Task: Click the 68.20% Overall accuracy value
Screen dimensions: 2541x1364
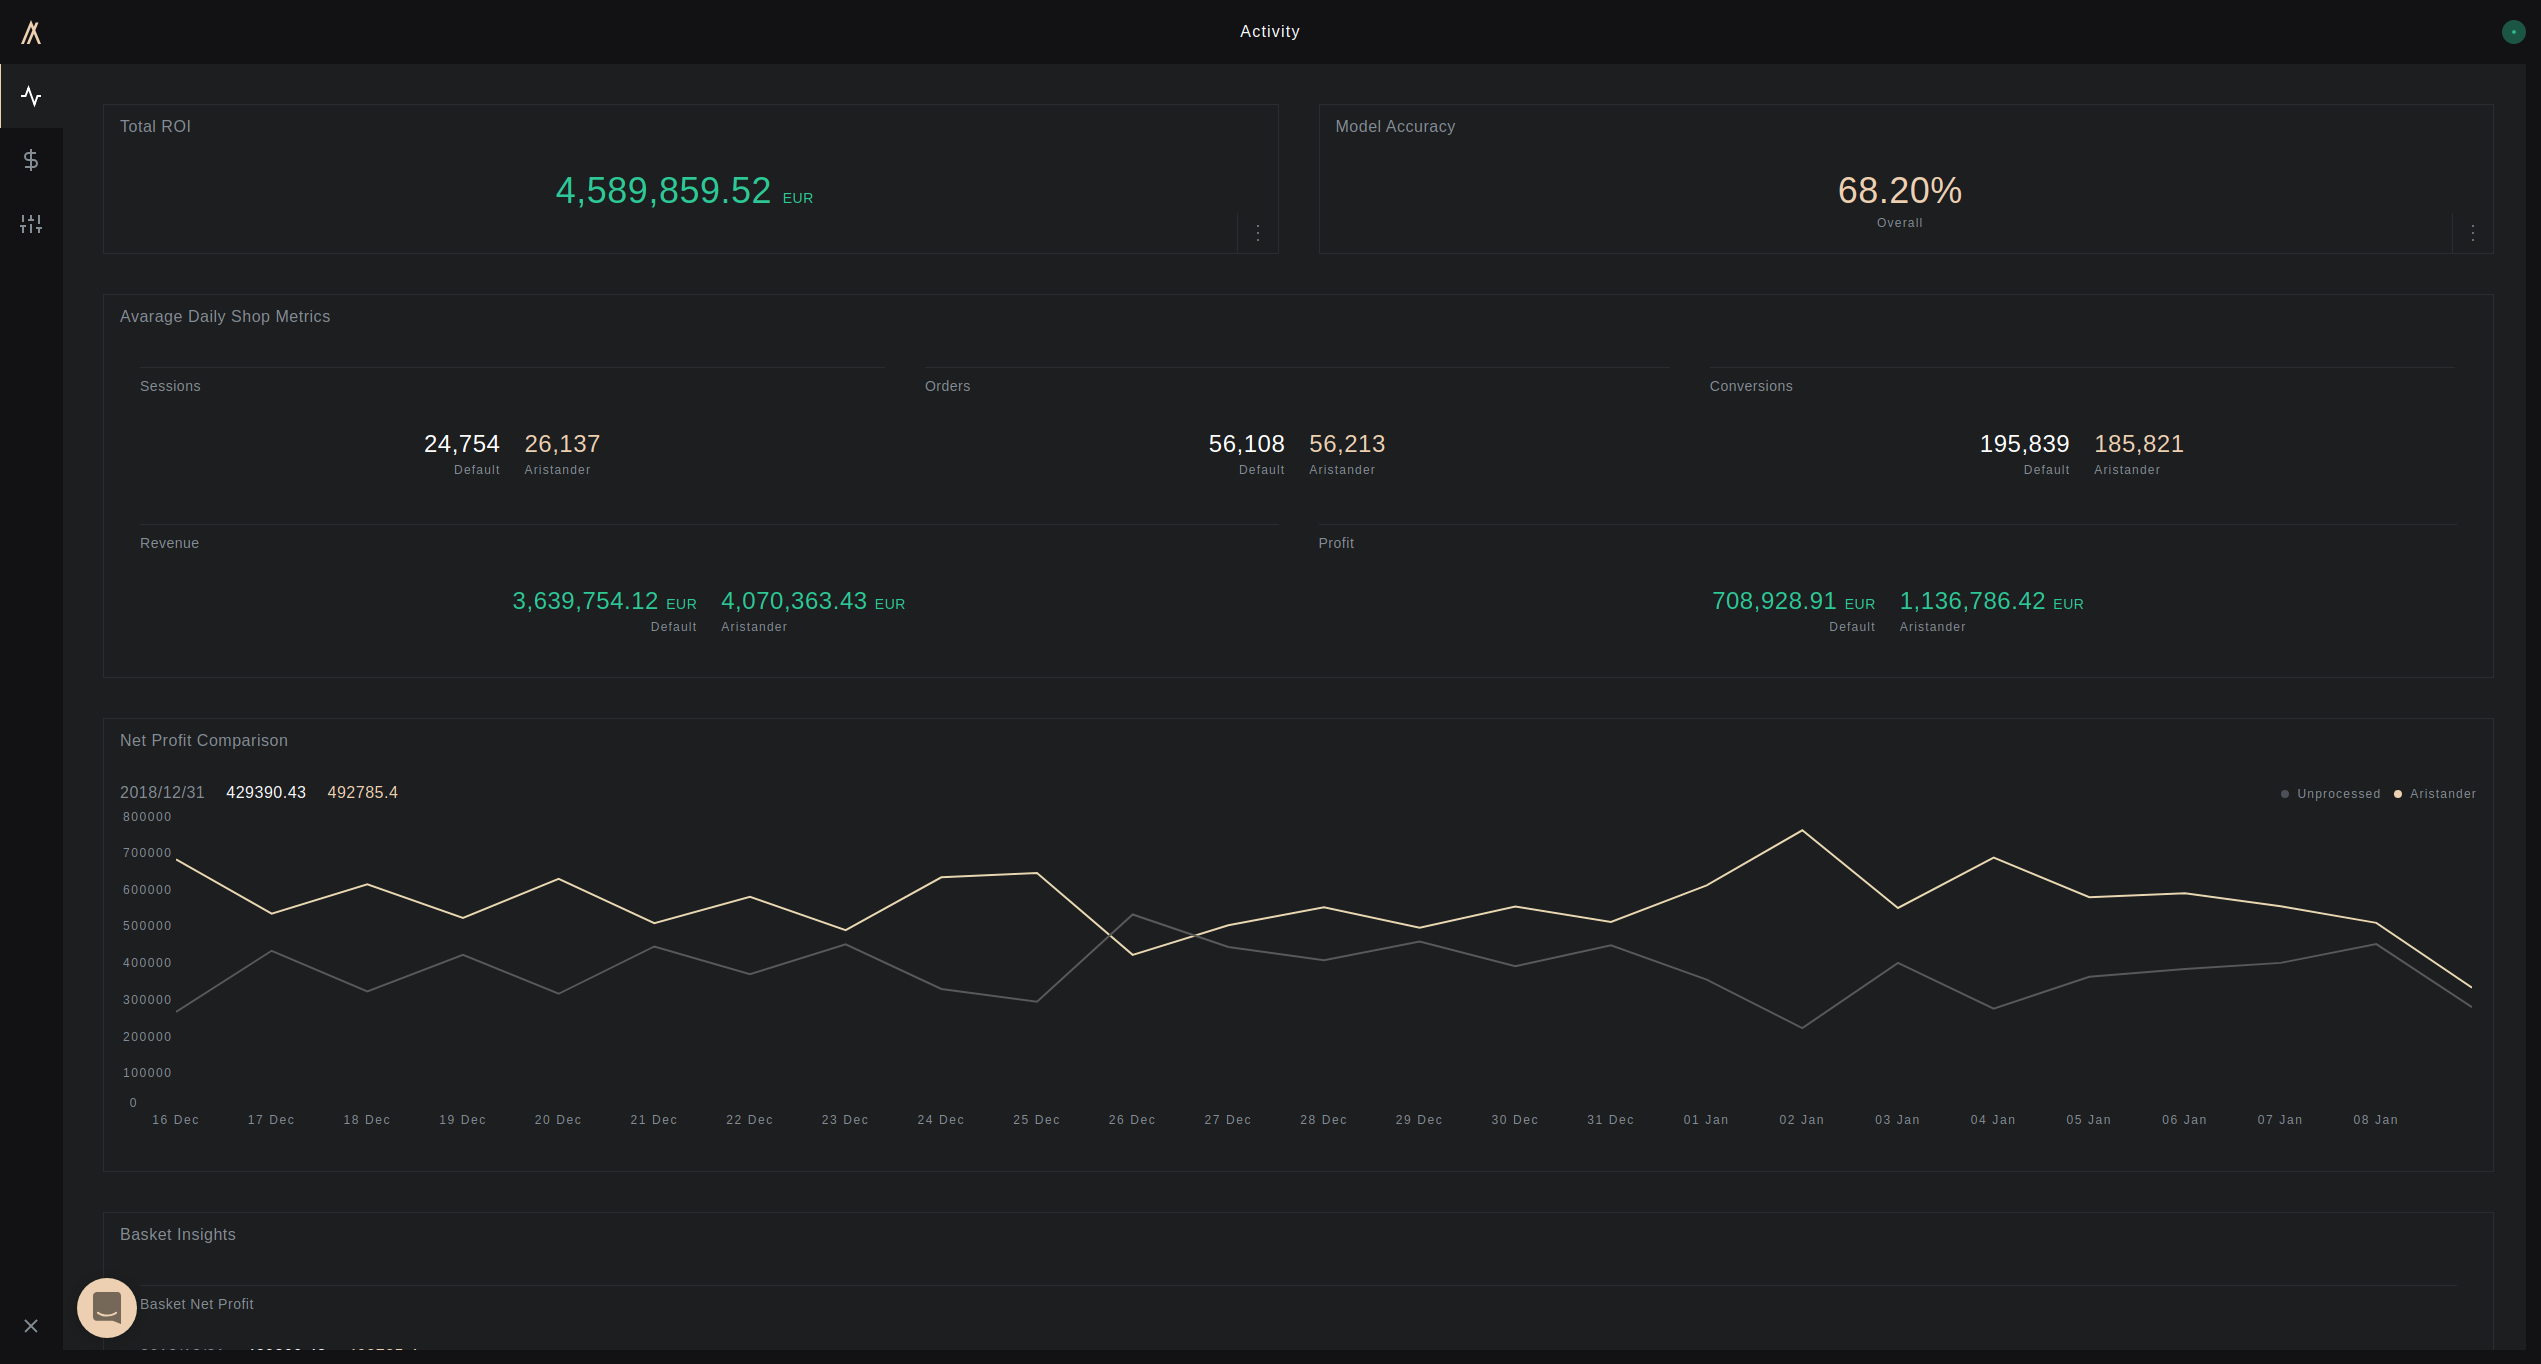Action: 1899,191
